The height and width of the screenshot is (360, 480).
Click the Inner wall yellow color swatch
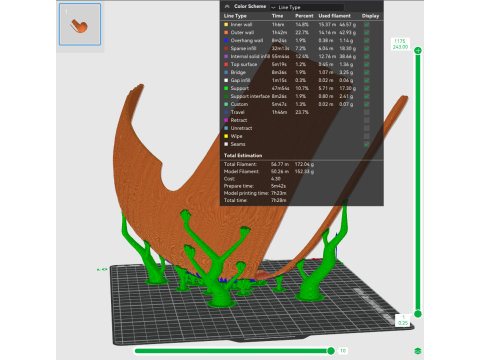[226, 25]
